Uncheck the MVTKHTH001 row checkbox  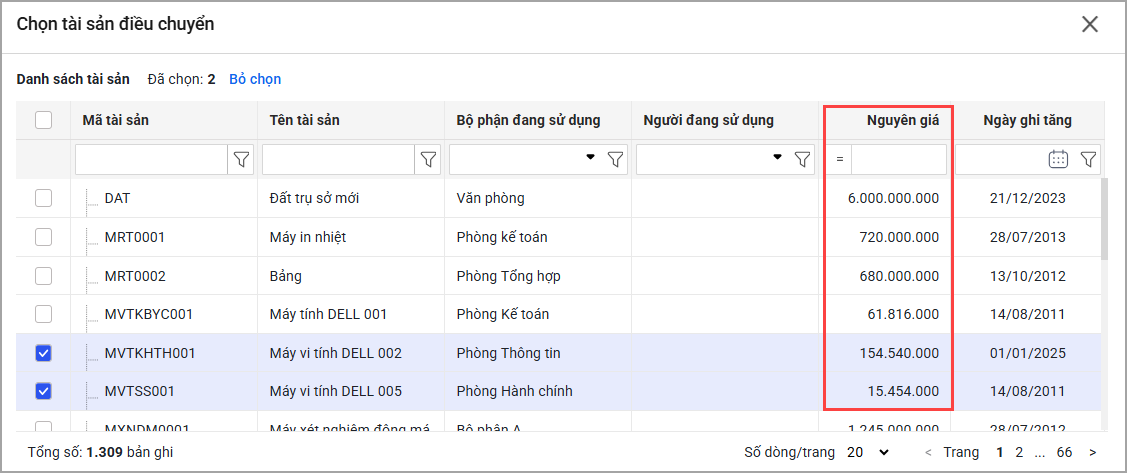(x=44, y=353)
